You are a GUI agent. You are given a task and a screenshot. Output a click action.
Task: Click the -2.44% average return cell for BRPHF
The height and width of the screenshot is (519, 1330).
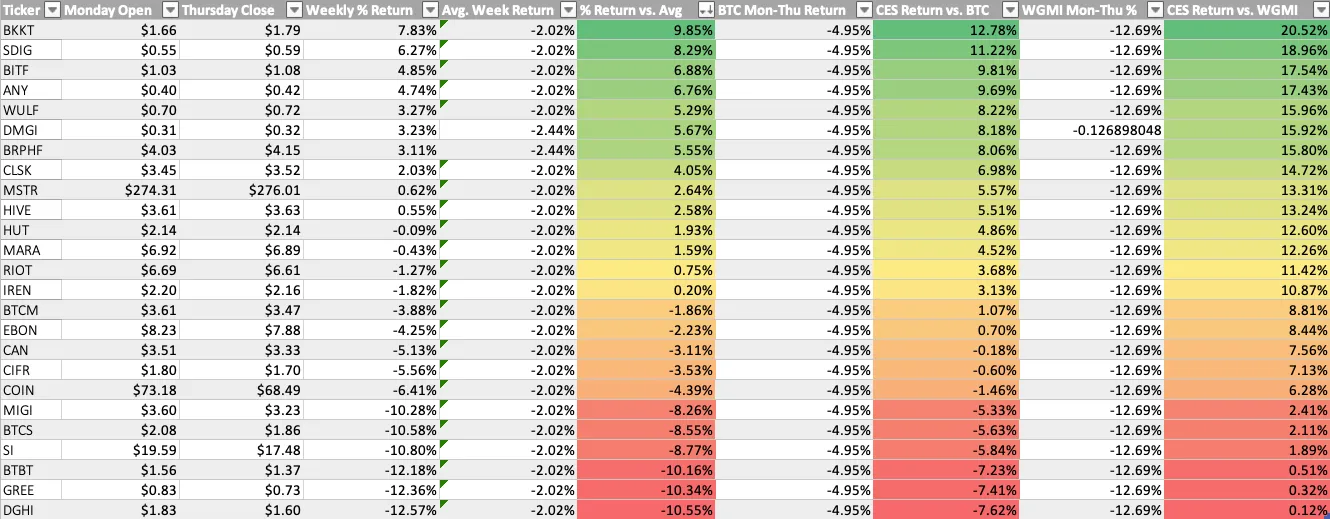pos(508,150)
